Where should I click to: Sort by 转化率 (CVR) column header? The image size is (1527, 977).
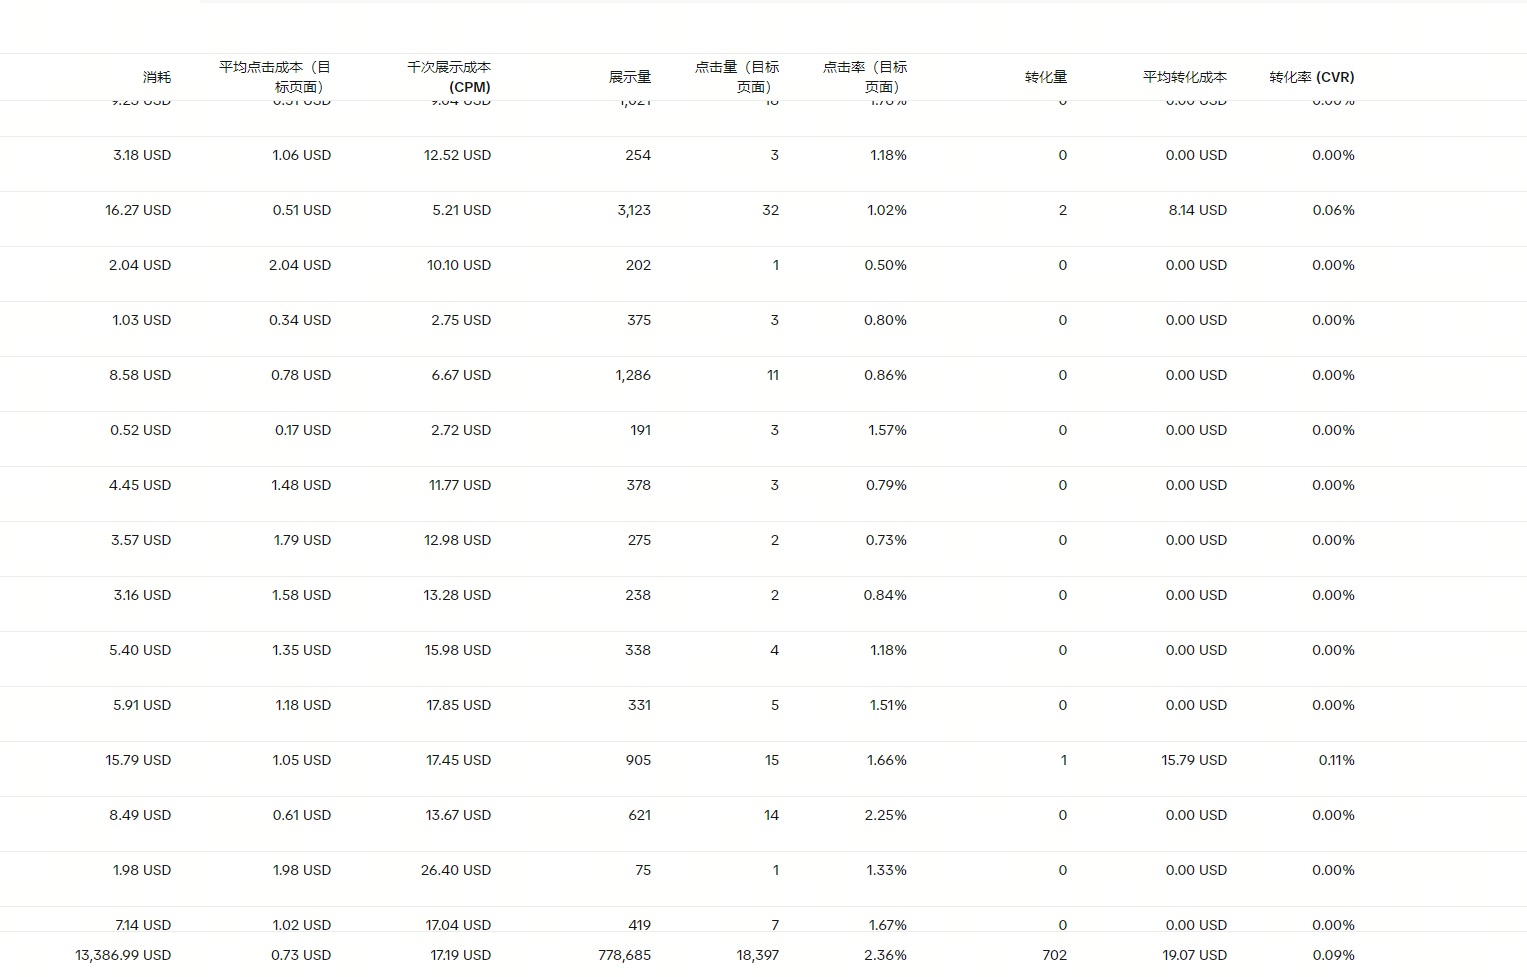pyautogui.click(x=1311, y=77)
